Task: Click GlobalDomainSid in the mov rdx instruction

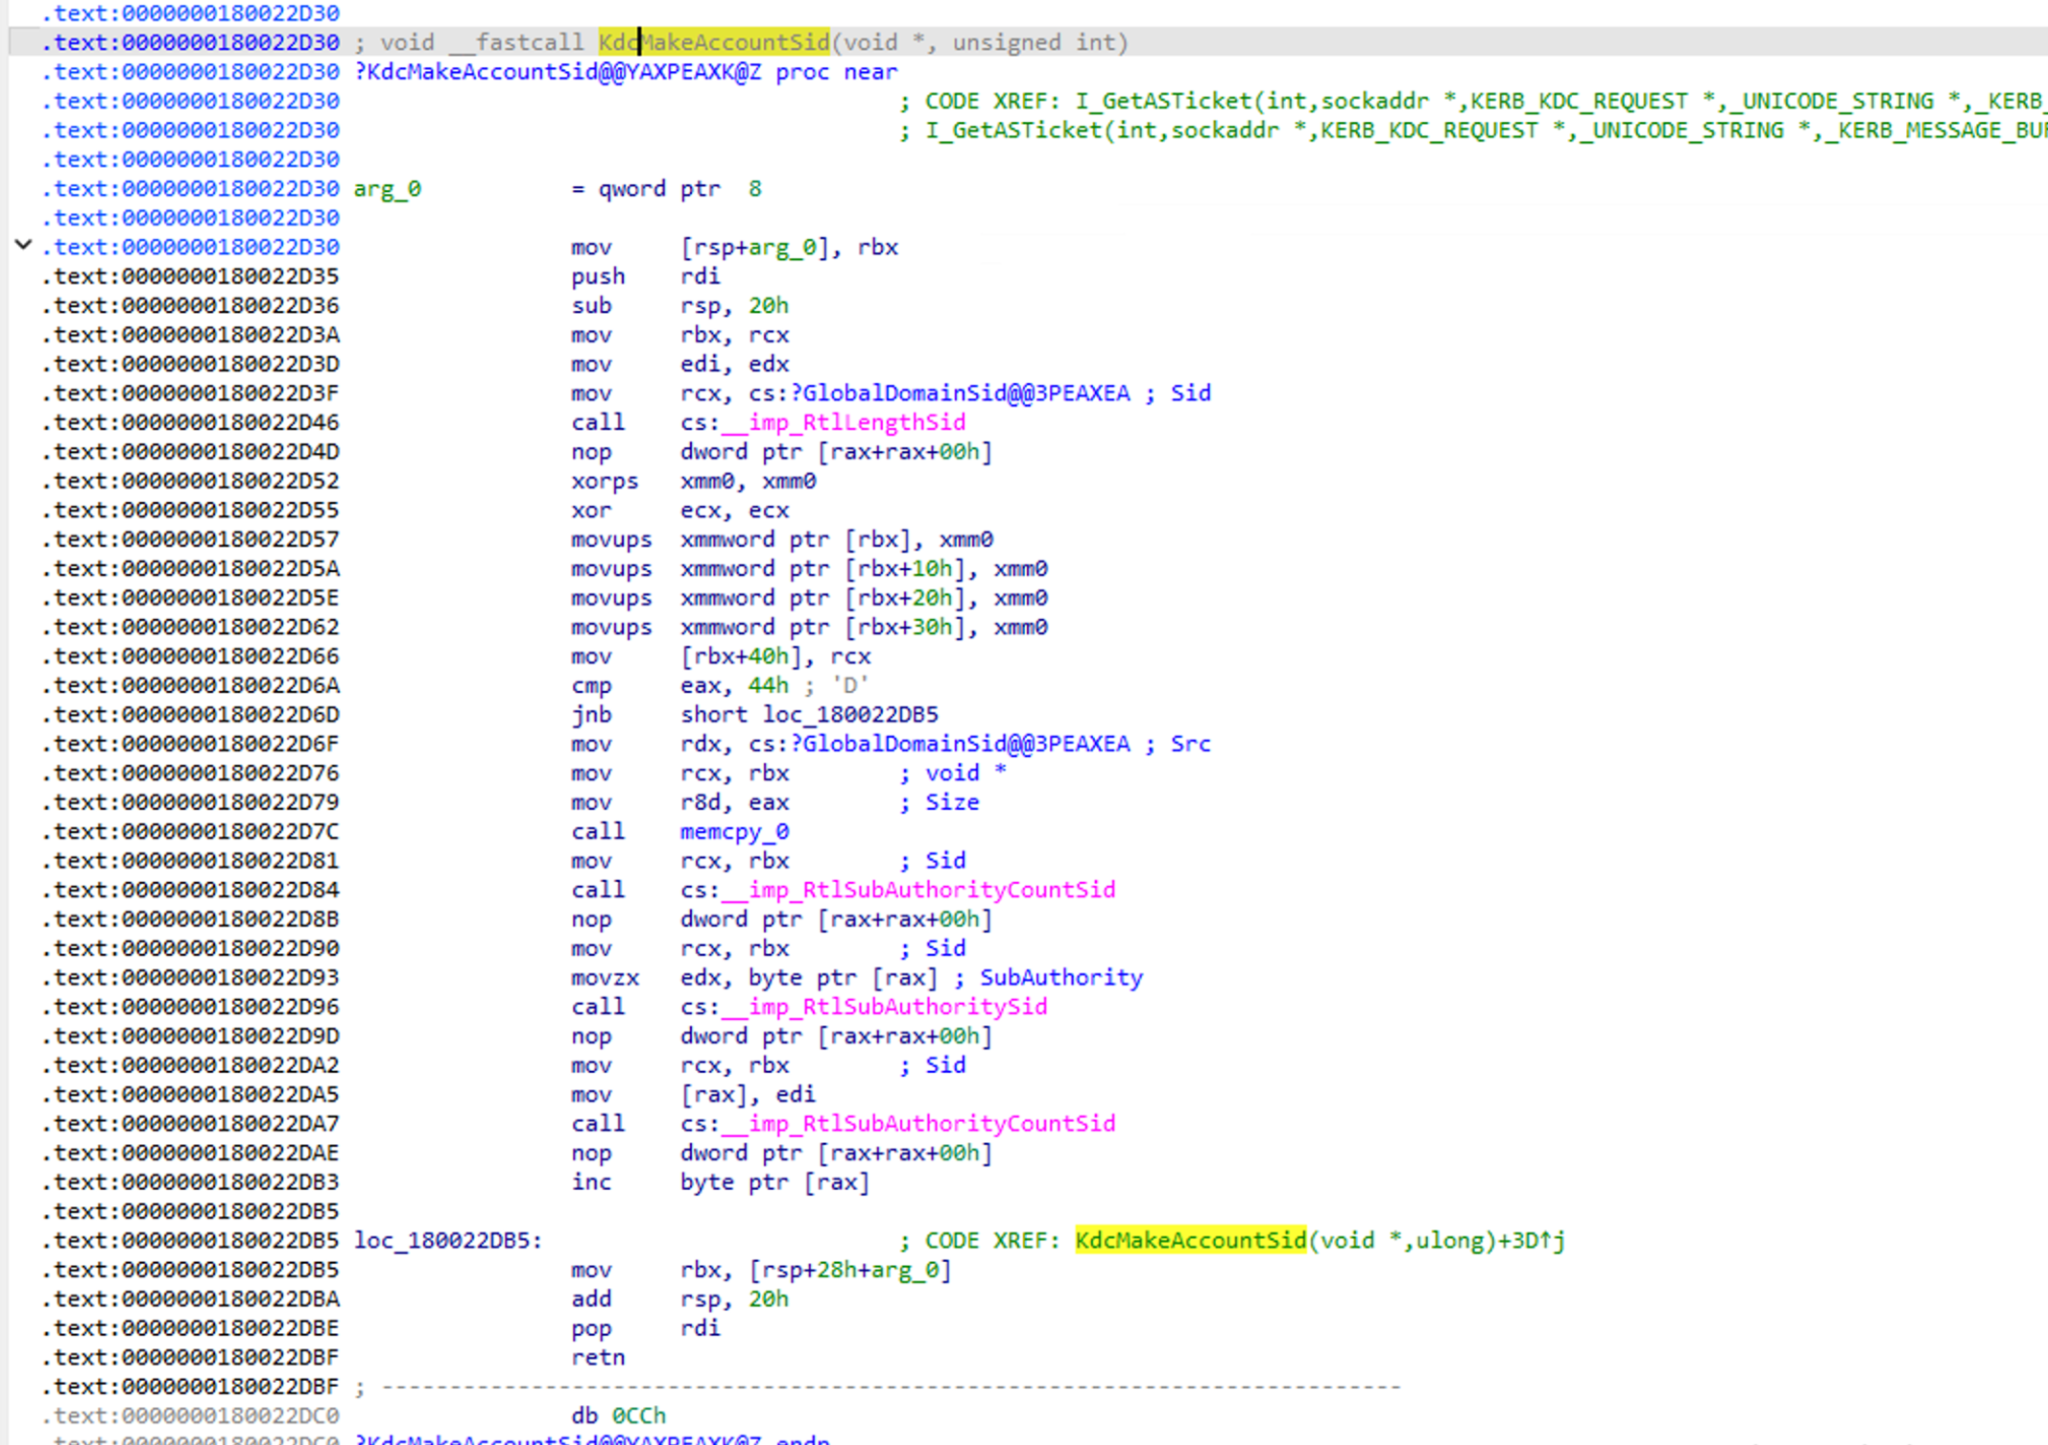Action: (x=959, y=744)
